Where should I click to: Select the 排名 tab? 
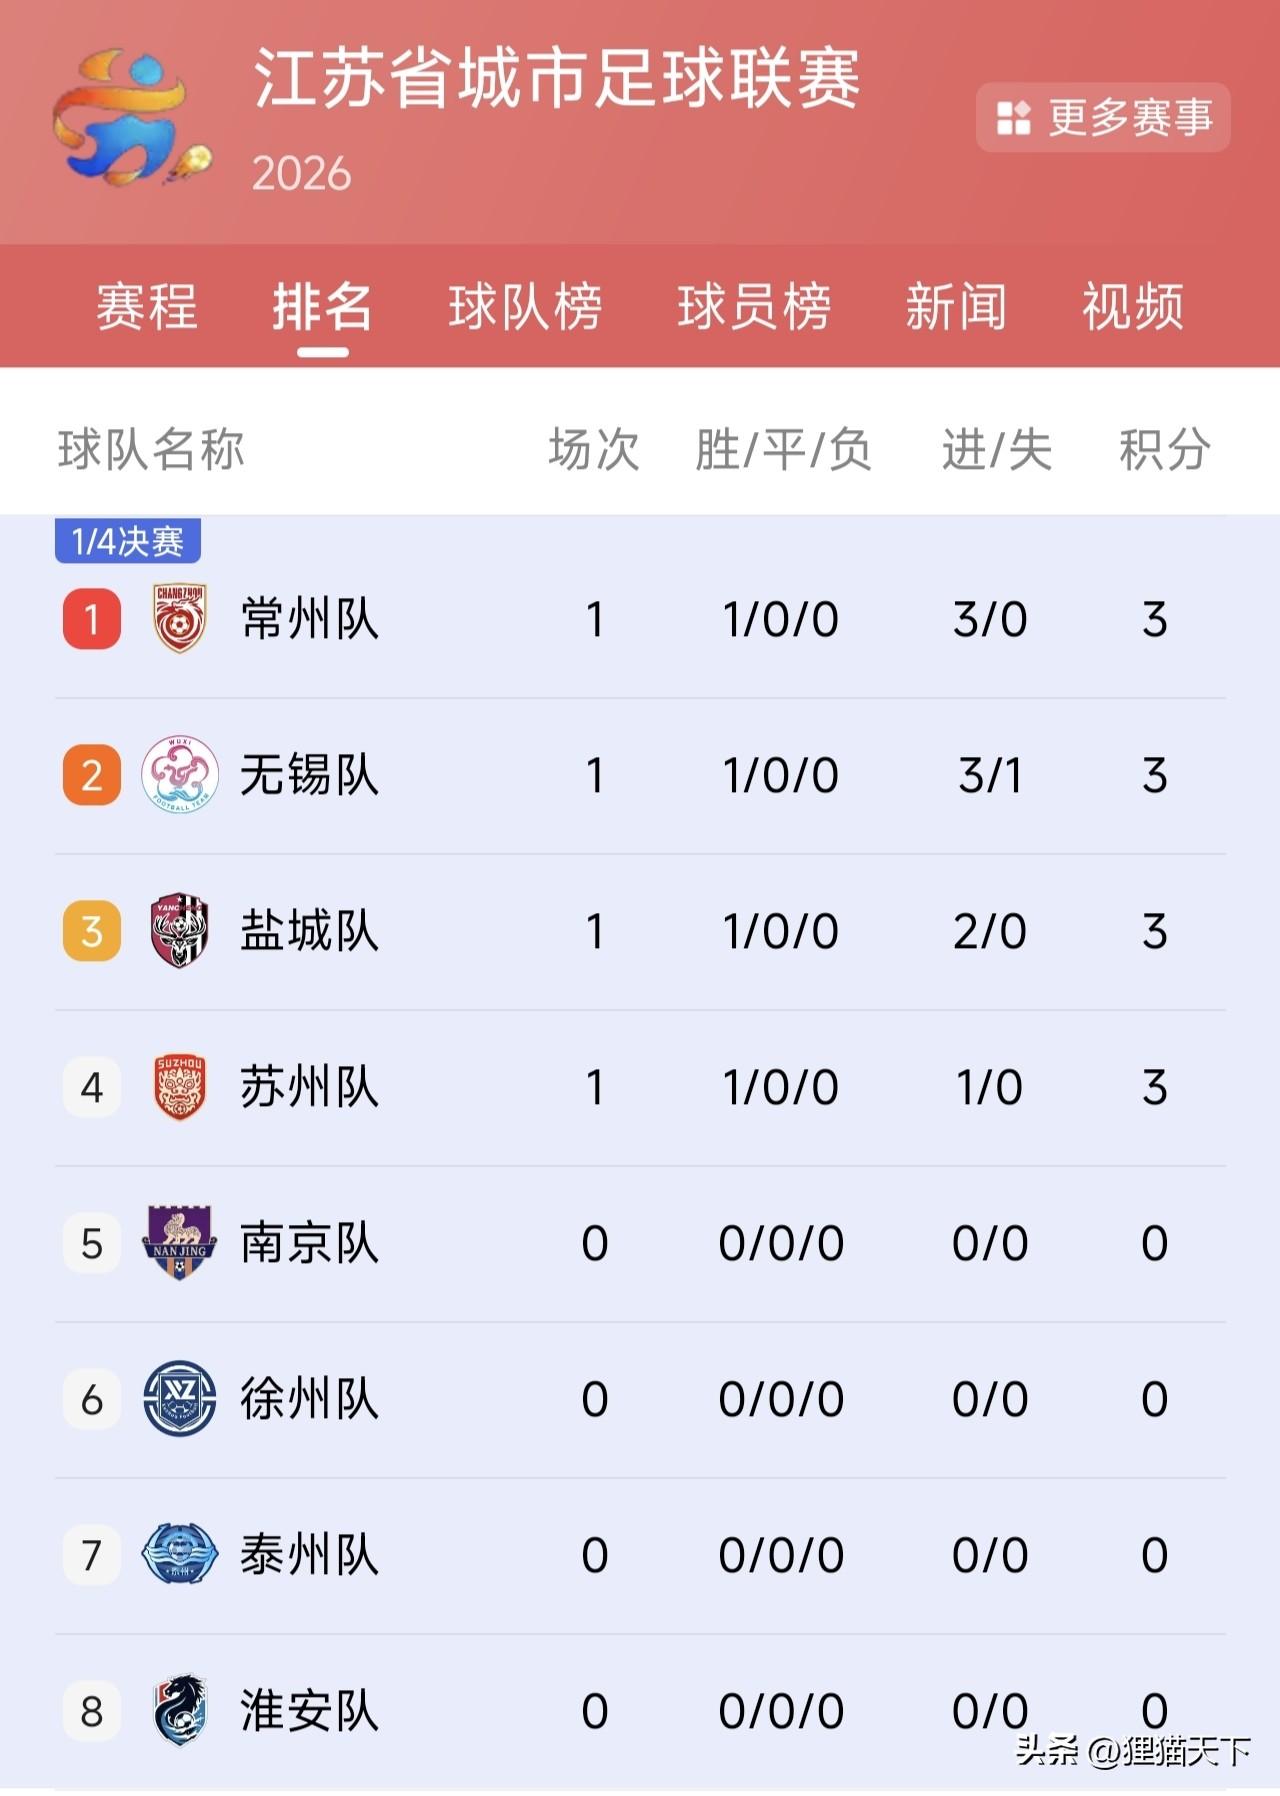(322, 306)
